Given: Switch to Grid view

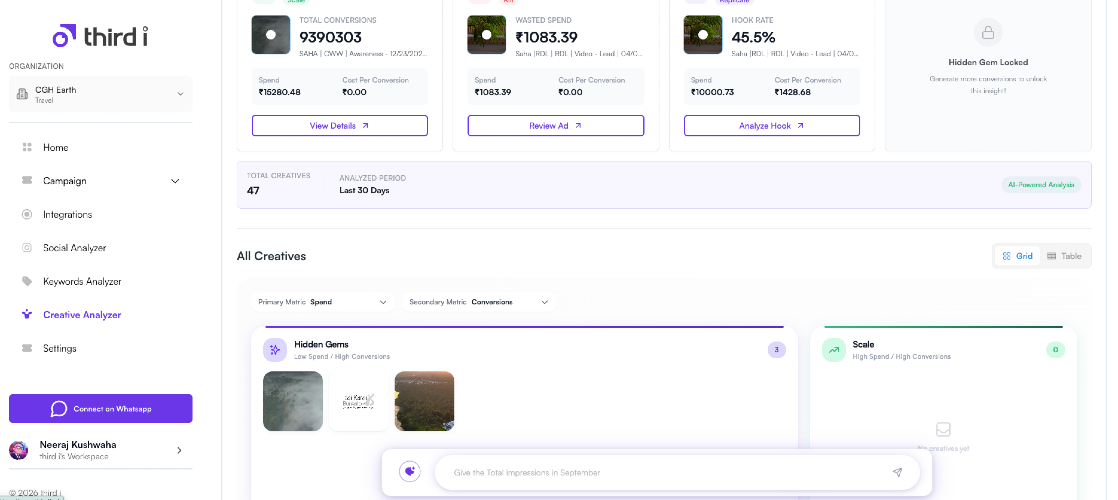Looking at the screenshot, I should (1017, 256).
